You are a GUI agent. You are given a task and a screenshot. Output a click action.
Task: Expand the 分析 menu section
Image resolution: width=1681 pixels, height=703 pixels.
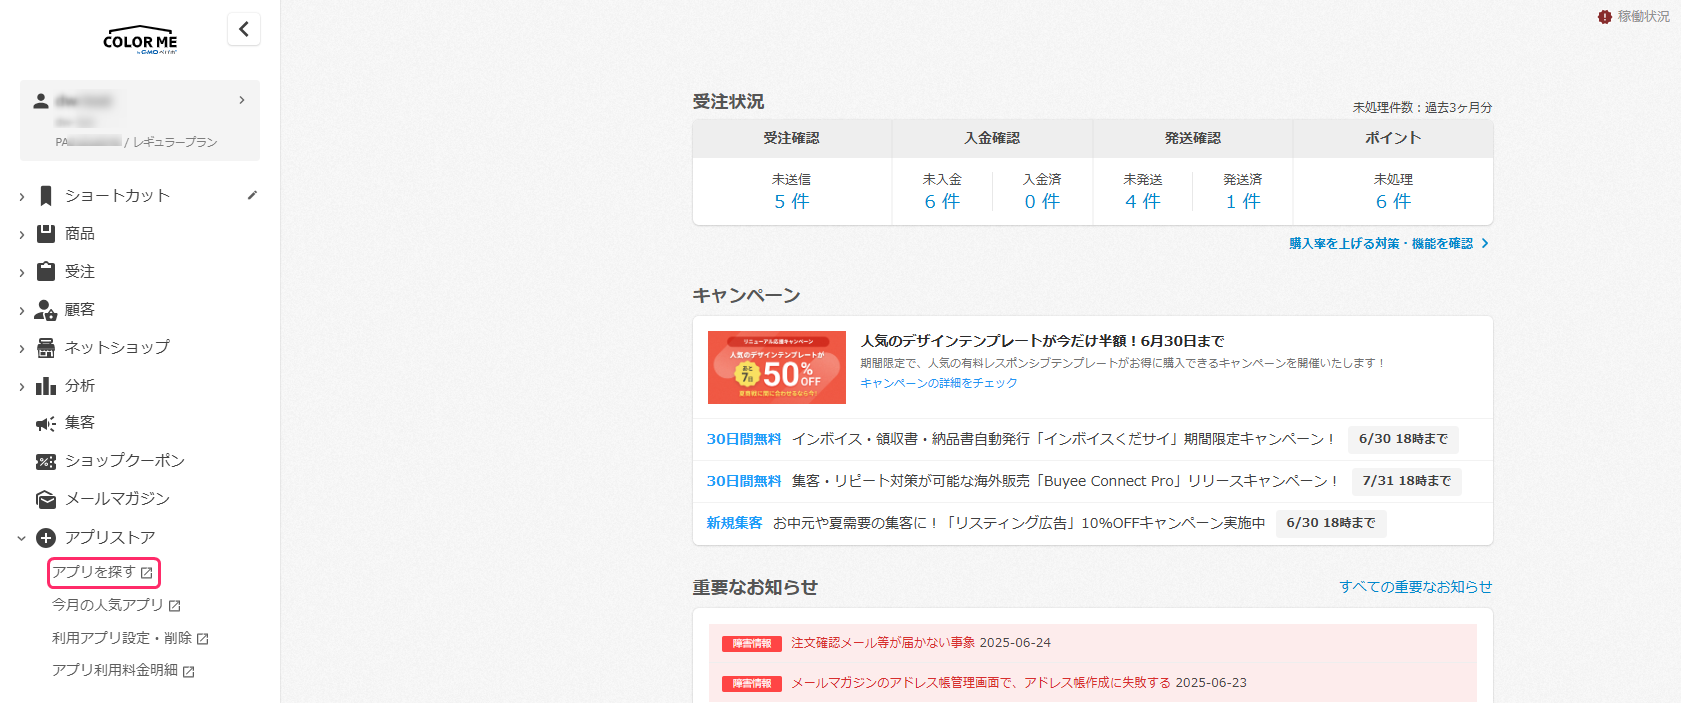pyautogui.click(x=79, y=386)
